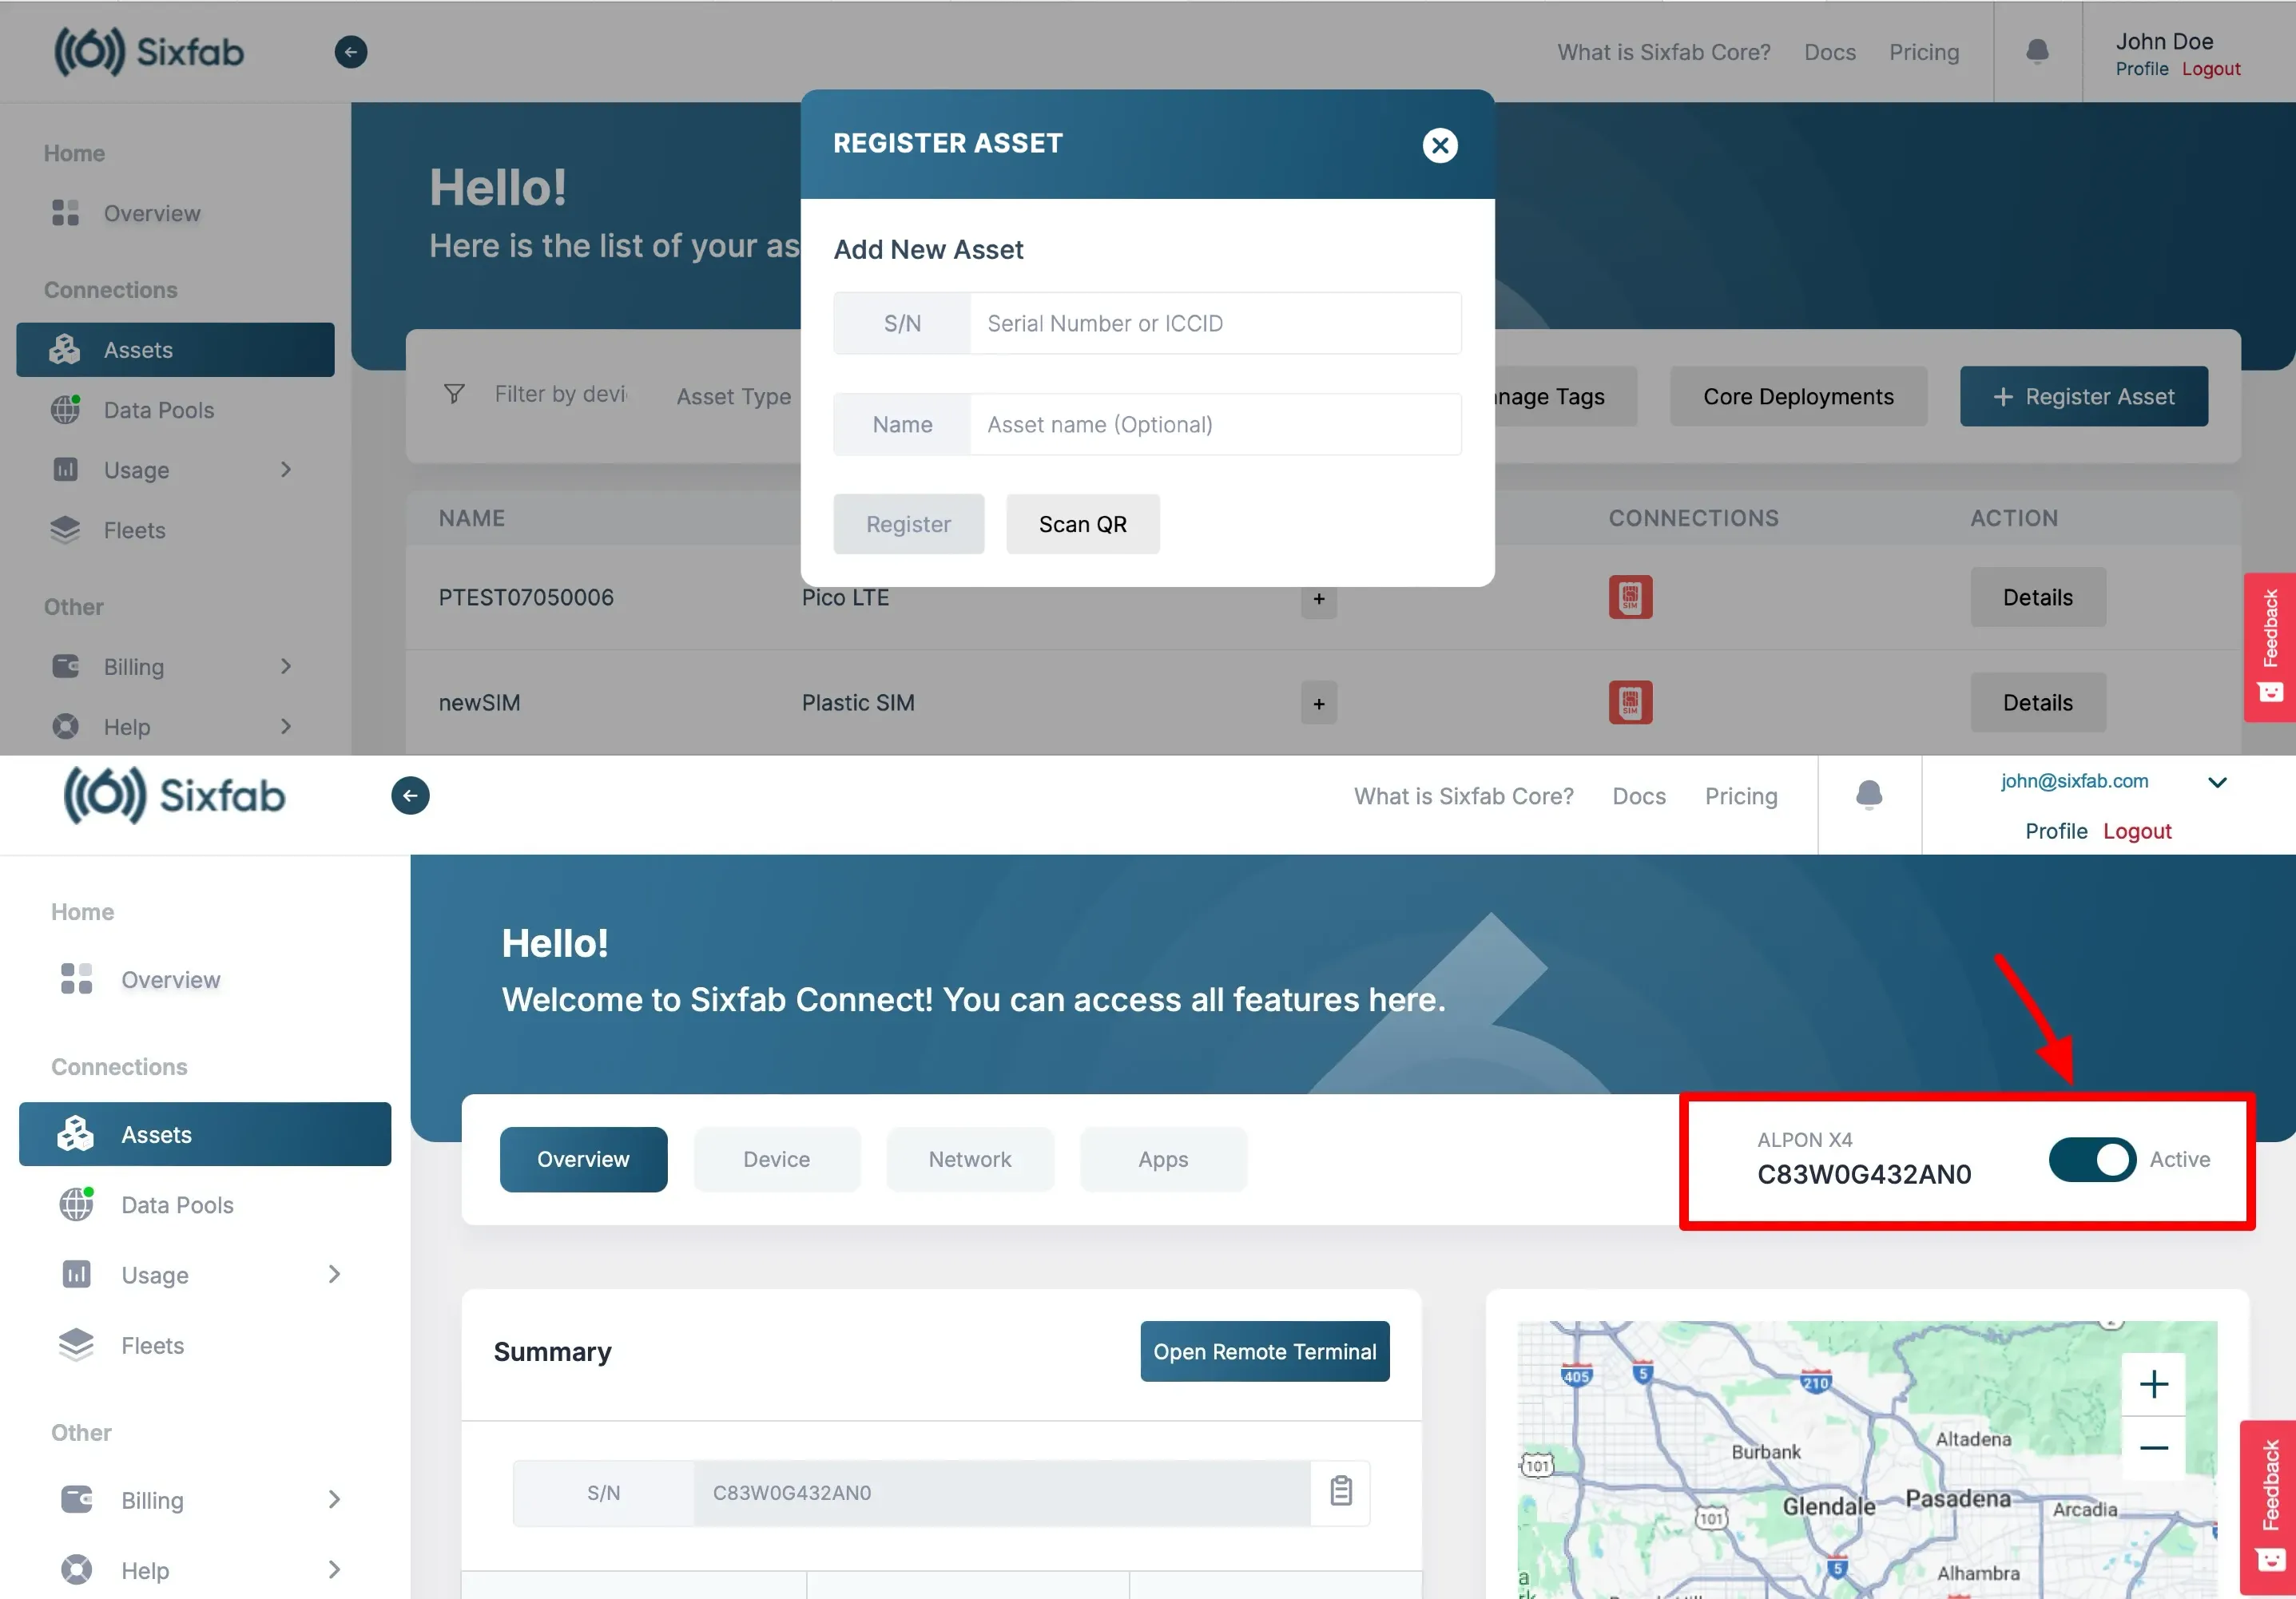Open Overview in bottom window sidebar
This screenshot has height=1599, width=2296.
(x=170, y=979)
